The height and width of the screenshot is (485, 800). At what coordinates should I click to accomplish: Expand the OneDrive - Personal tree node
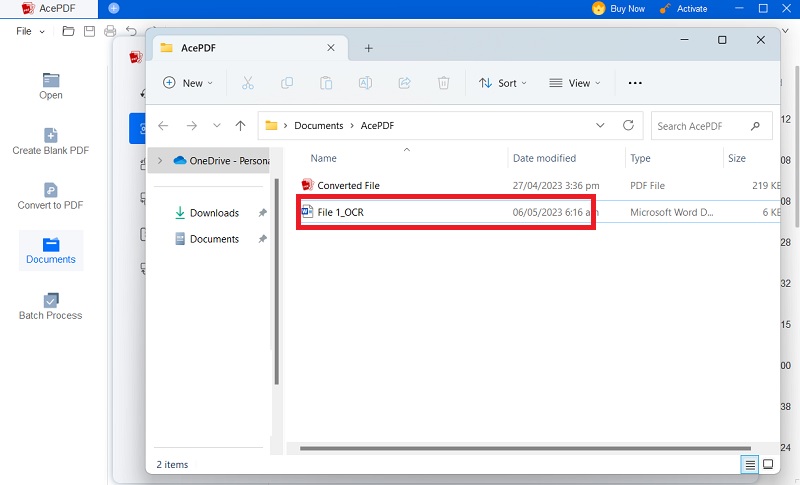(x=160, y=161)
